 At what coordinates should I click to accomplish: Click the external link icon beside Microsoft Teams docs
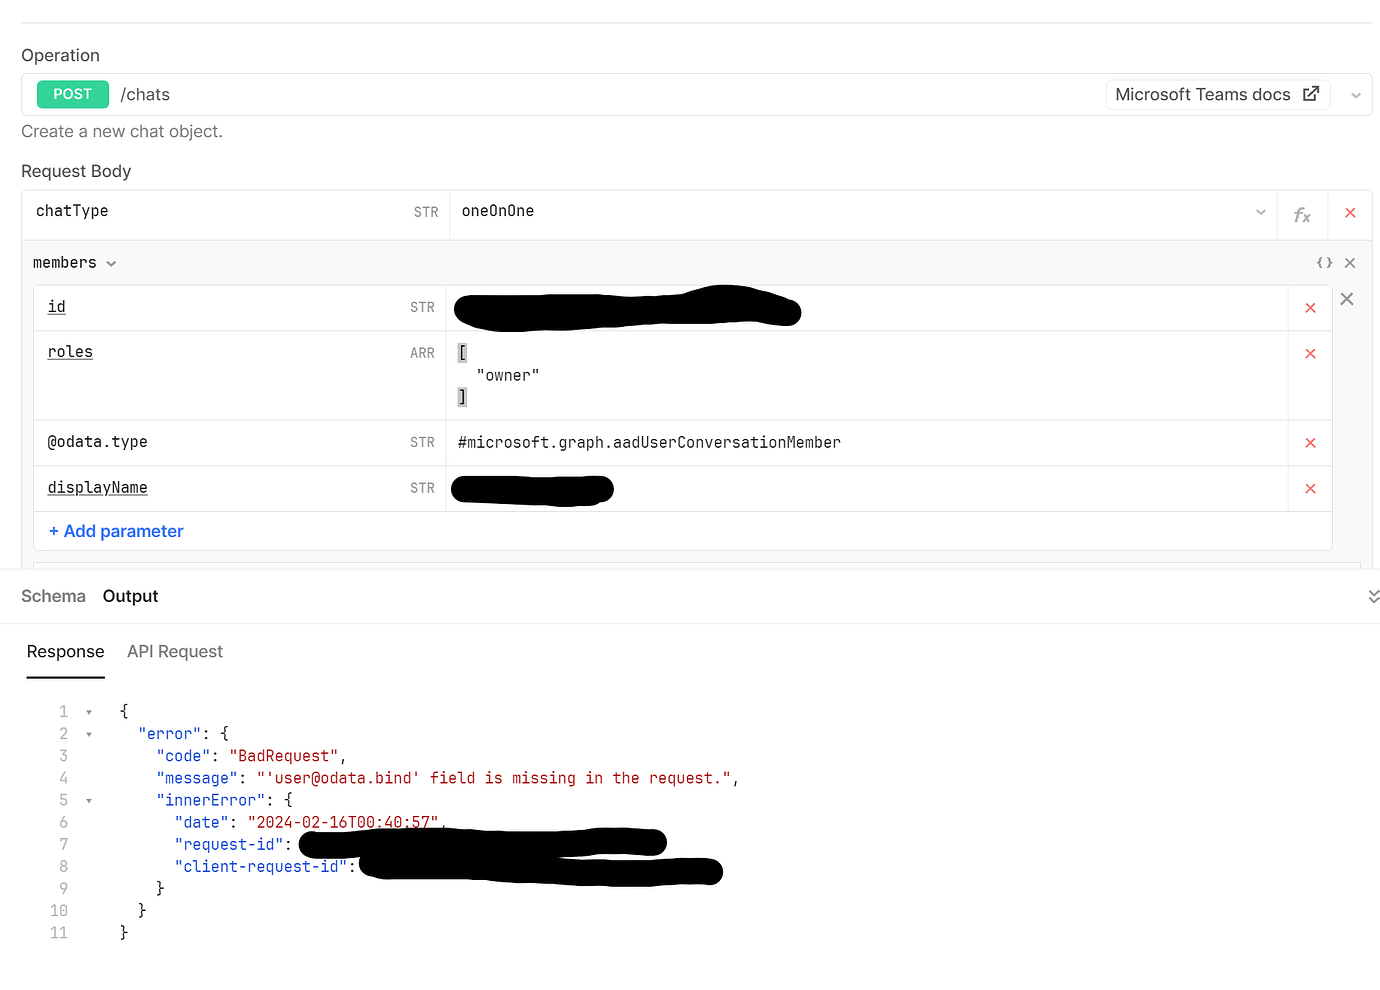(x=1310, y=93)
